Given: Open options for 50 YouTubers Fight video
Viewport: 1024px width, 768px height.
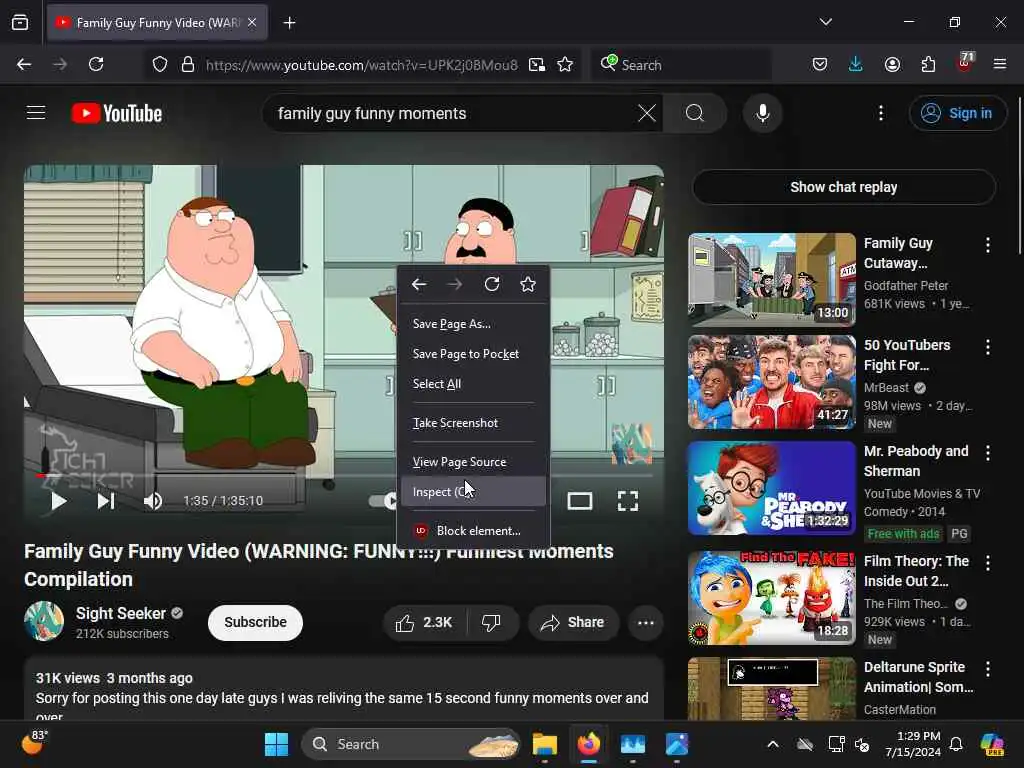Looking at the screenshot, I should coord(987,347).
